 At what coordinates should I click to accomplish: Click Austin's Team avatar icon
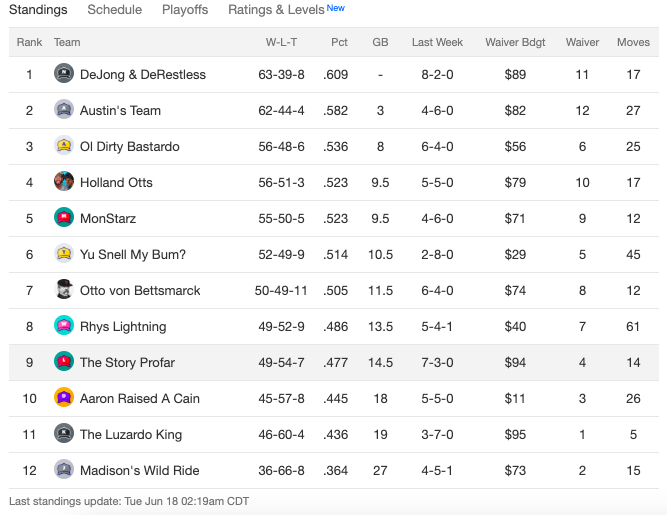point(64,109)
